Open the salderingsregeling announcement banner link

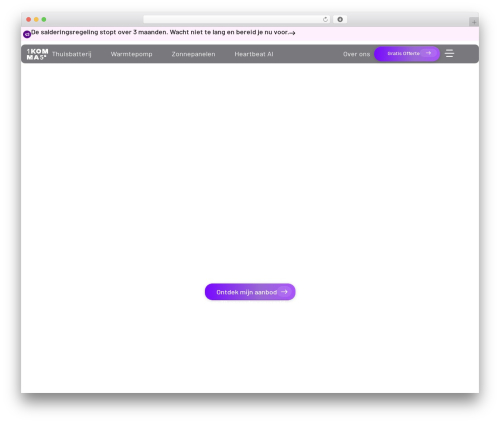click(159, 32)
